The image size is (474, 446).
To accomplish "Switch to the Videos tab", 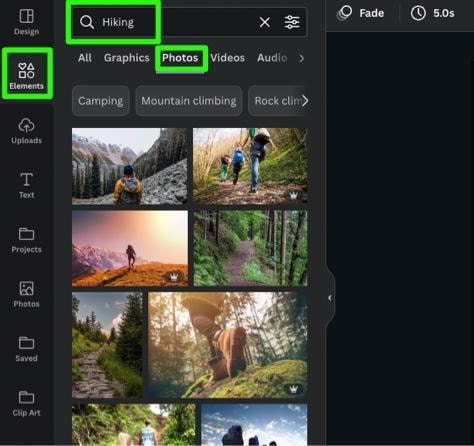I will 228,58.
